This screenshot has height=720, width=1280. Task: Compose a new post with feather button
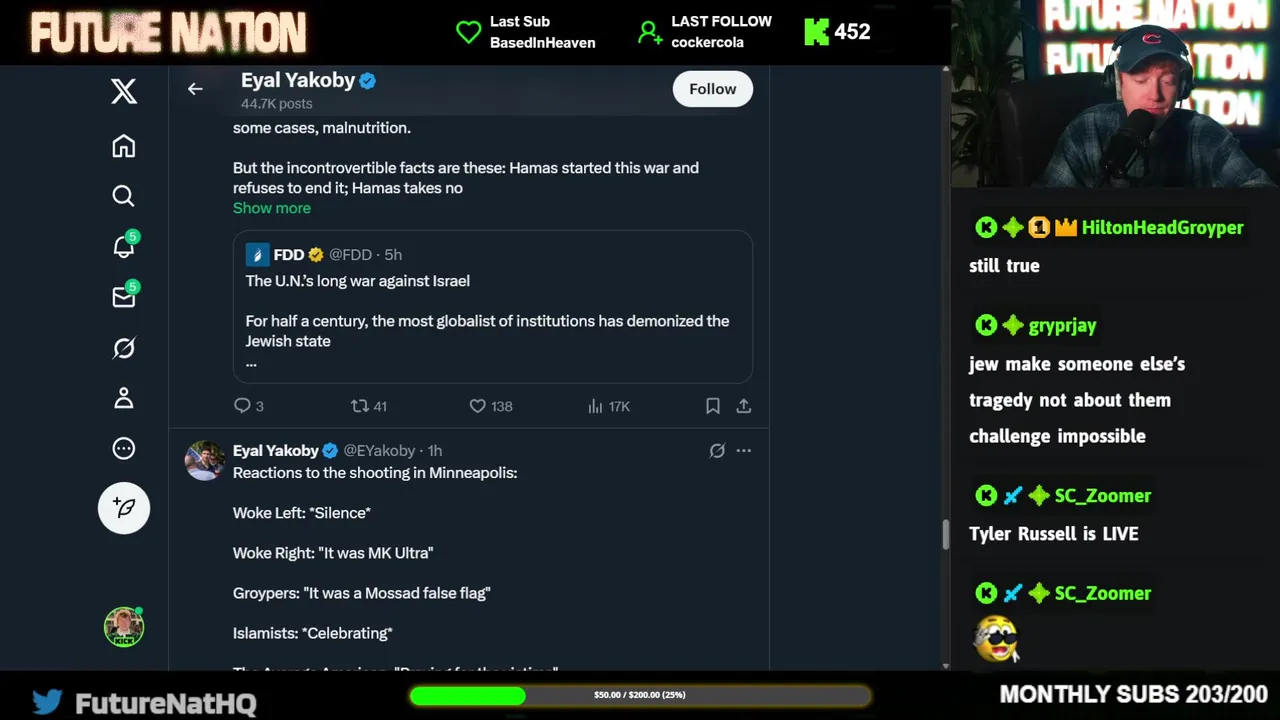pyautogui.click(x=124, y=508)
